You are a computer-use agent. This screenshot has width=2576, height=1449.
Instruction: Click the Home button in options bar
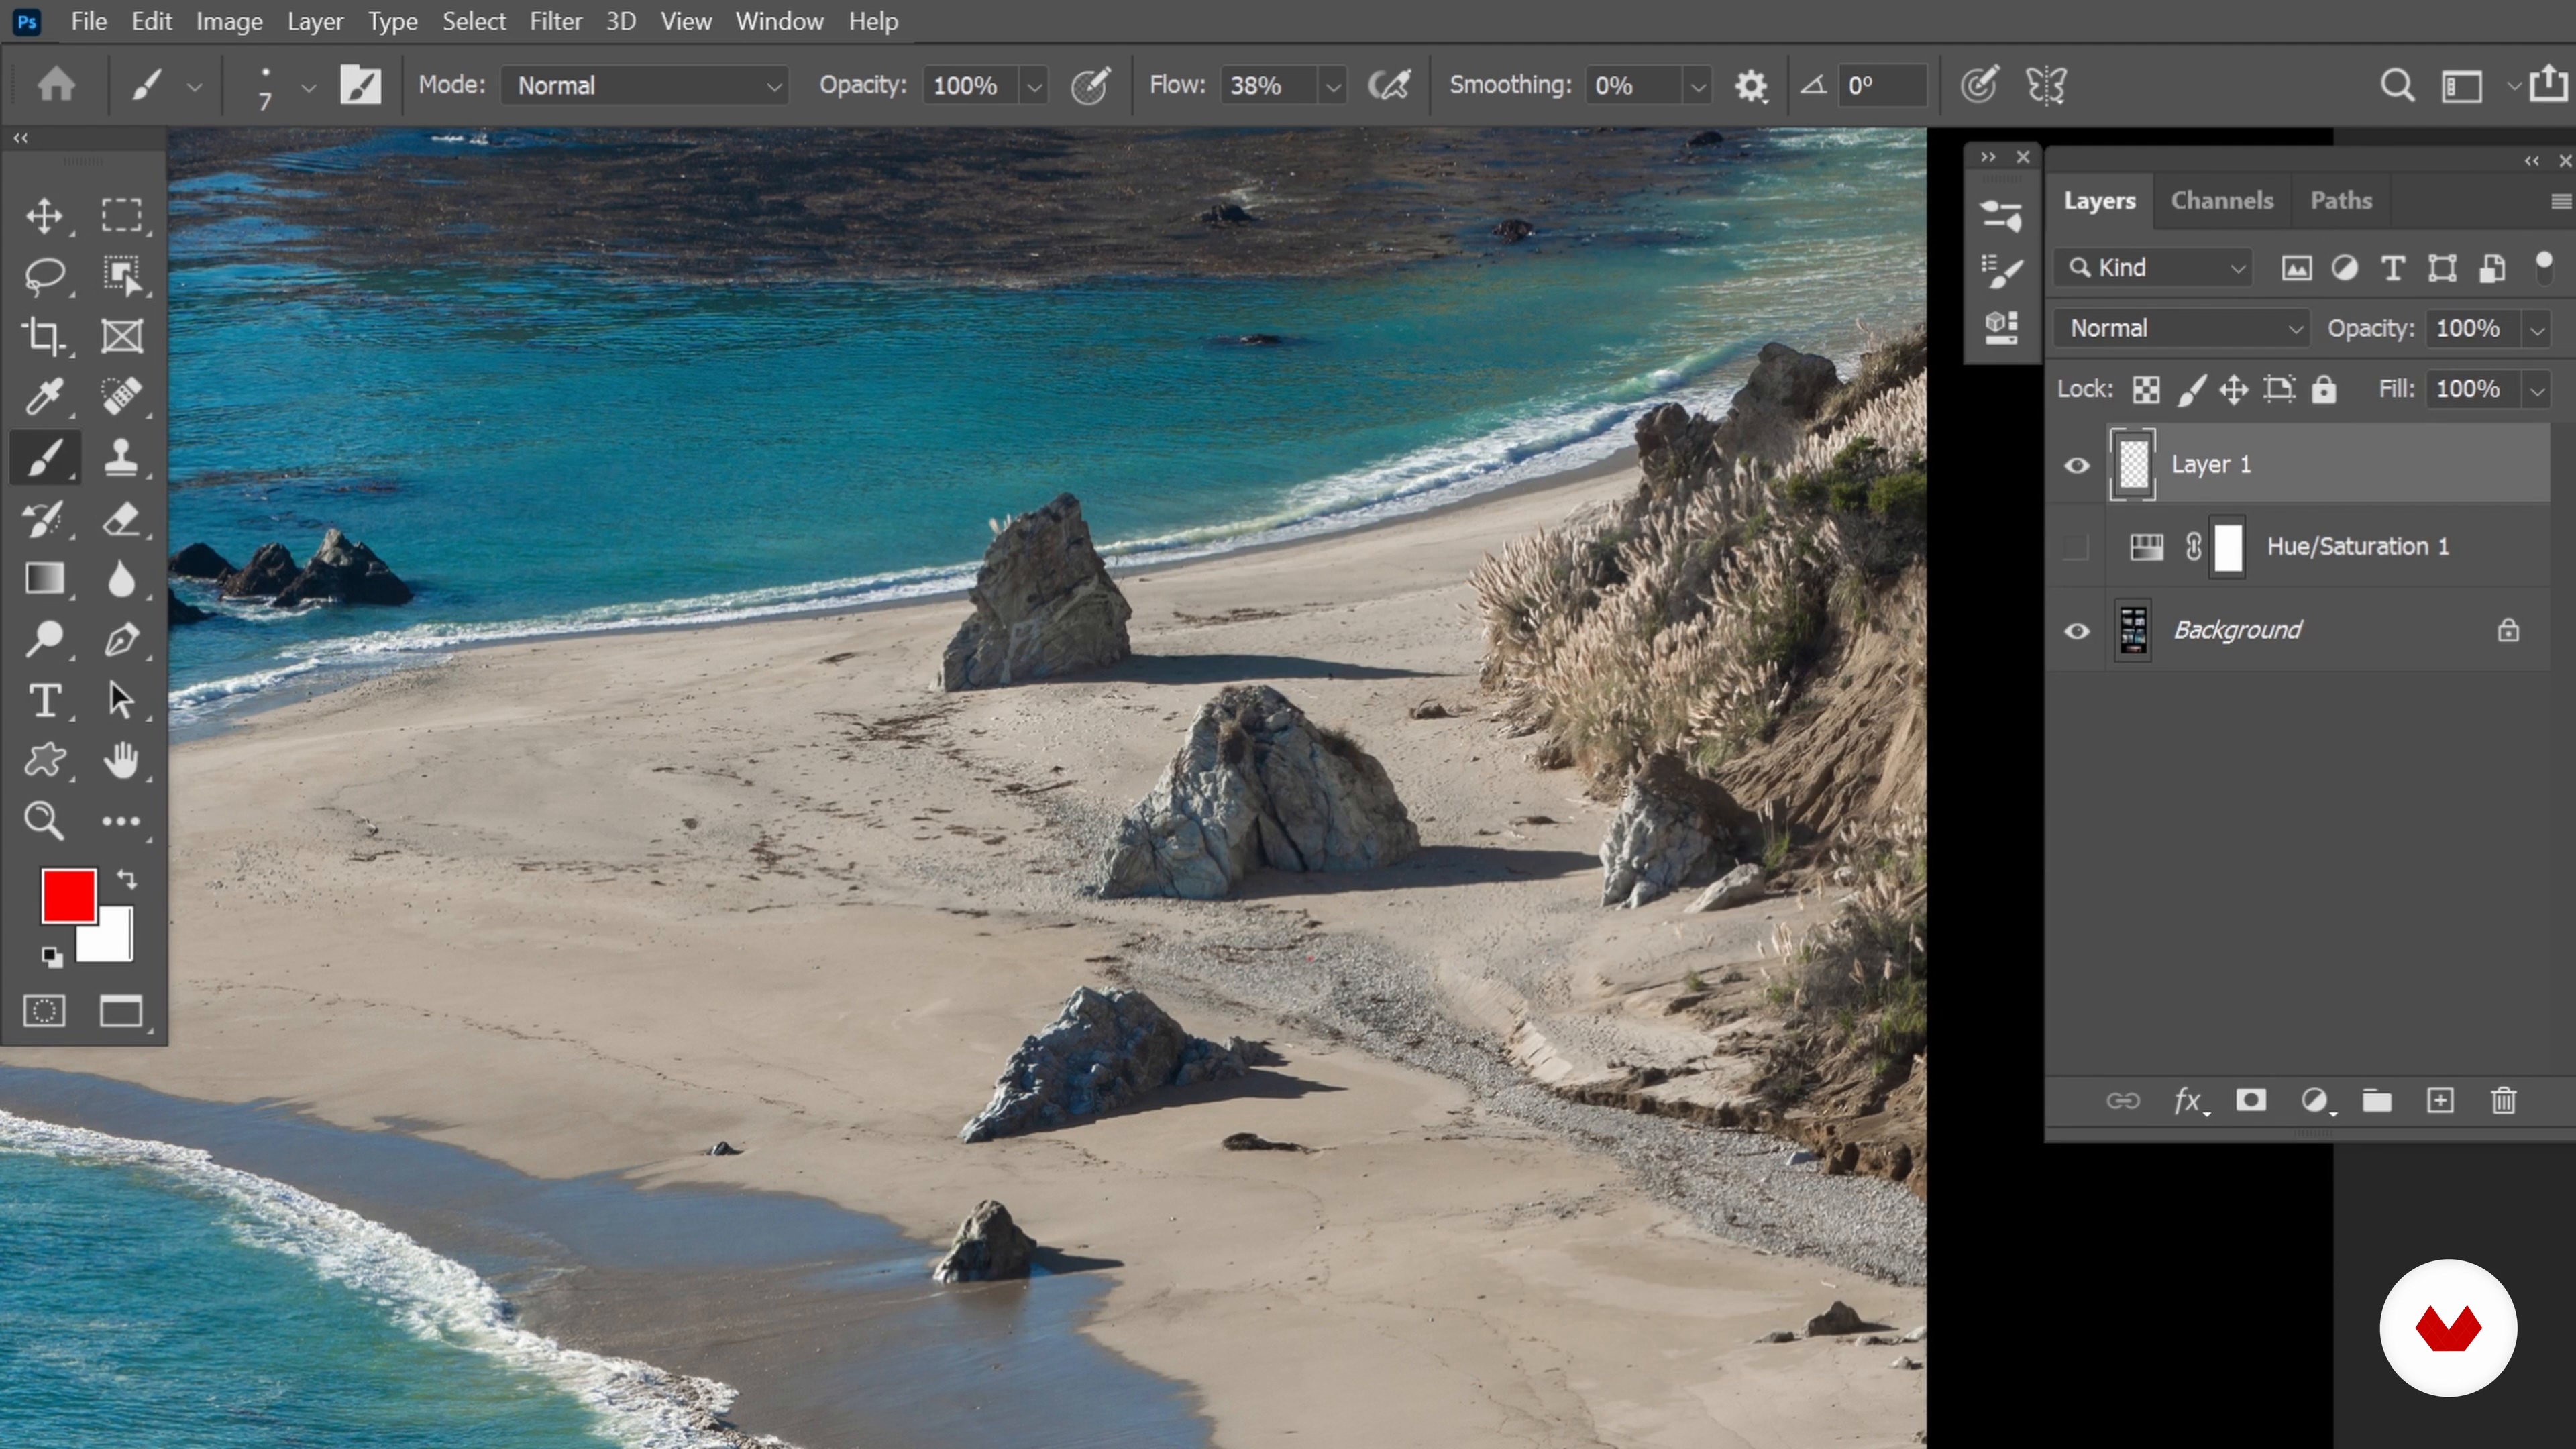click(56, 84)
